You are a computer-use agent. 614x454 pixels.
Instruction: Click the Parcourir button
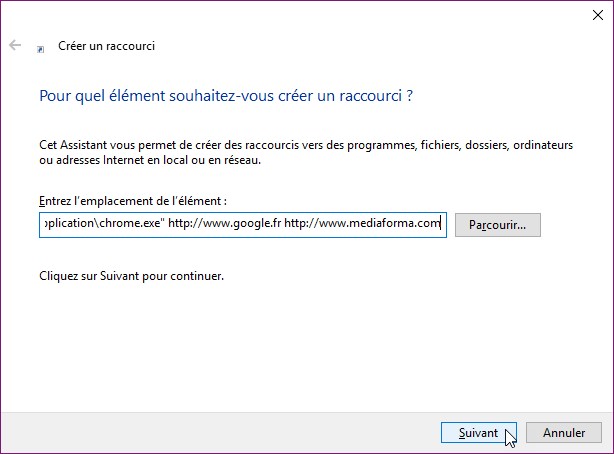tap(497, 224)
